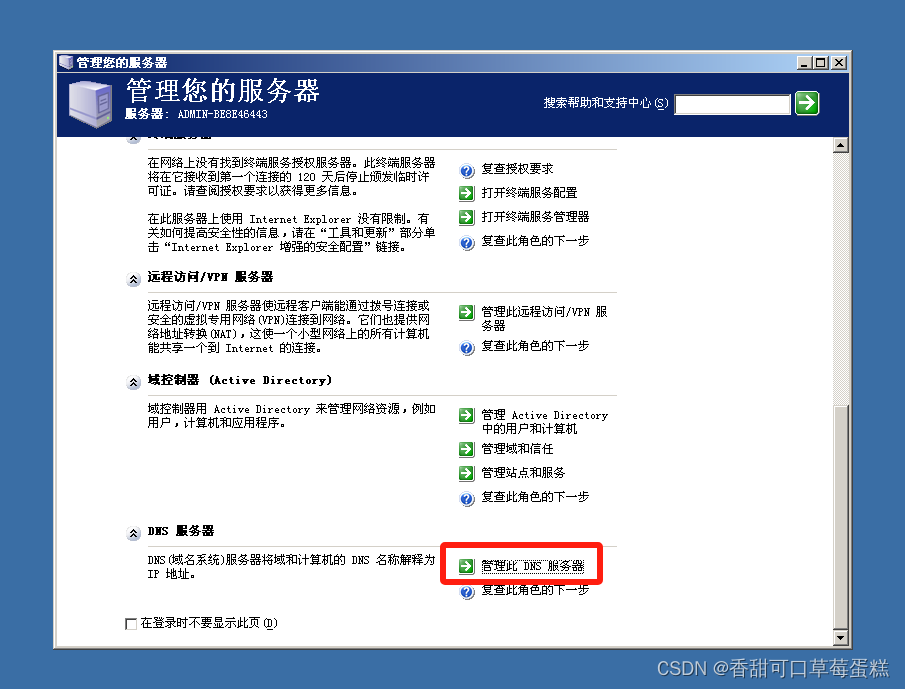Minimize the 管理您的服务器 window

(805, 62)
